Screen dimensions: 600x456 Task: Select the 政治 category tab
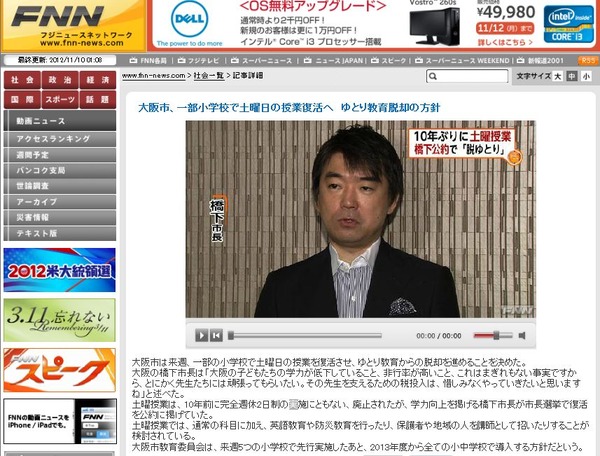pos(60,80)
